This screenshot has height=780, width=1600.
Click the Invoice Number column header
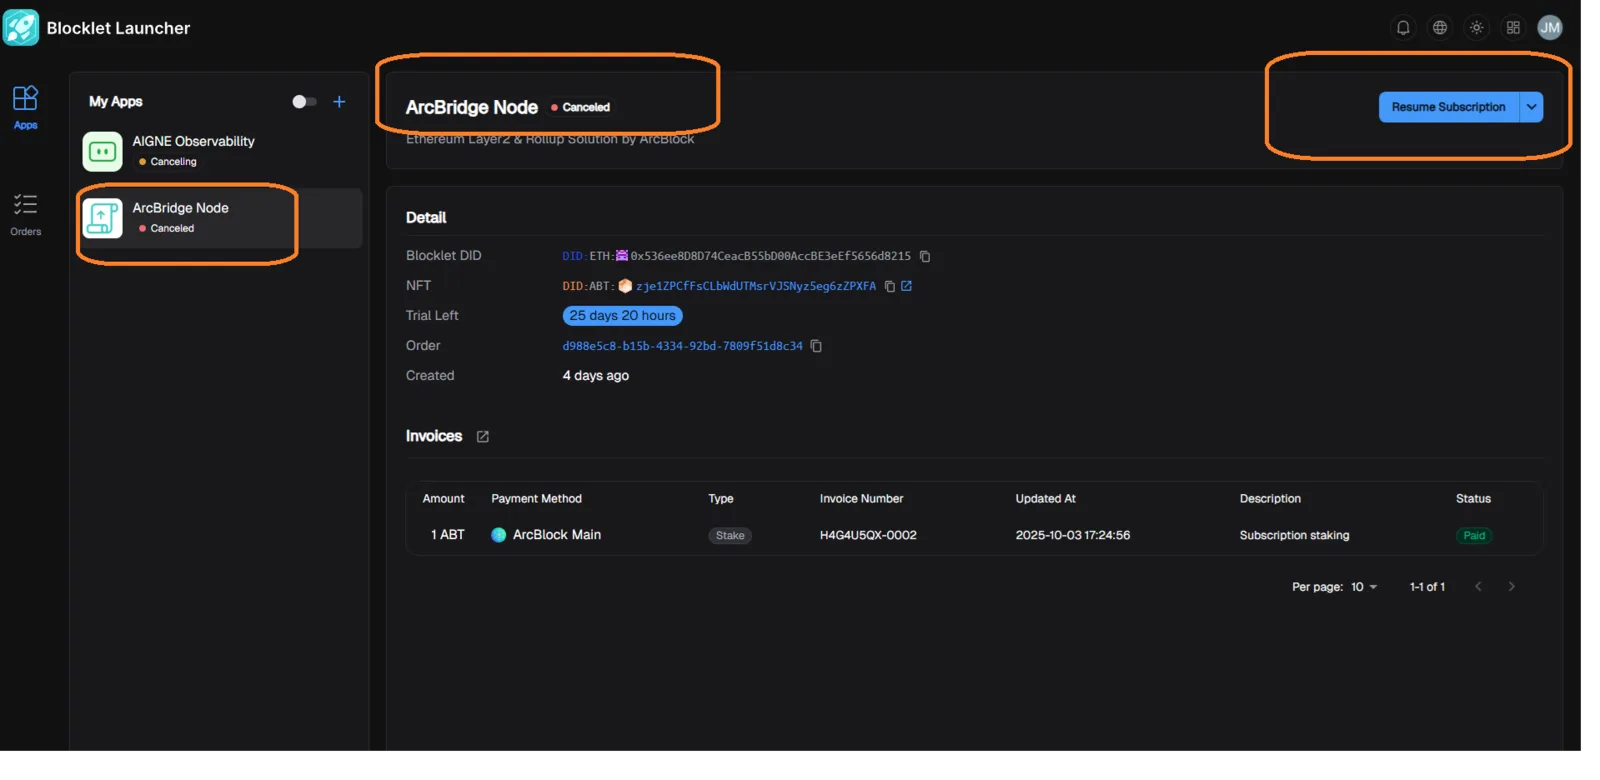[x=861, y=499]
